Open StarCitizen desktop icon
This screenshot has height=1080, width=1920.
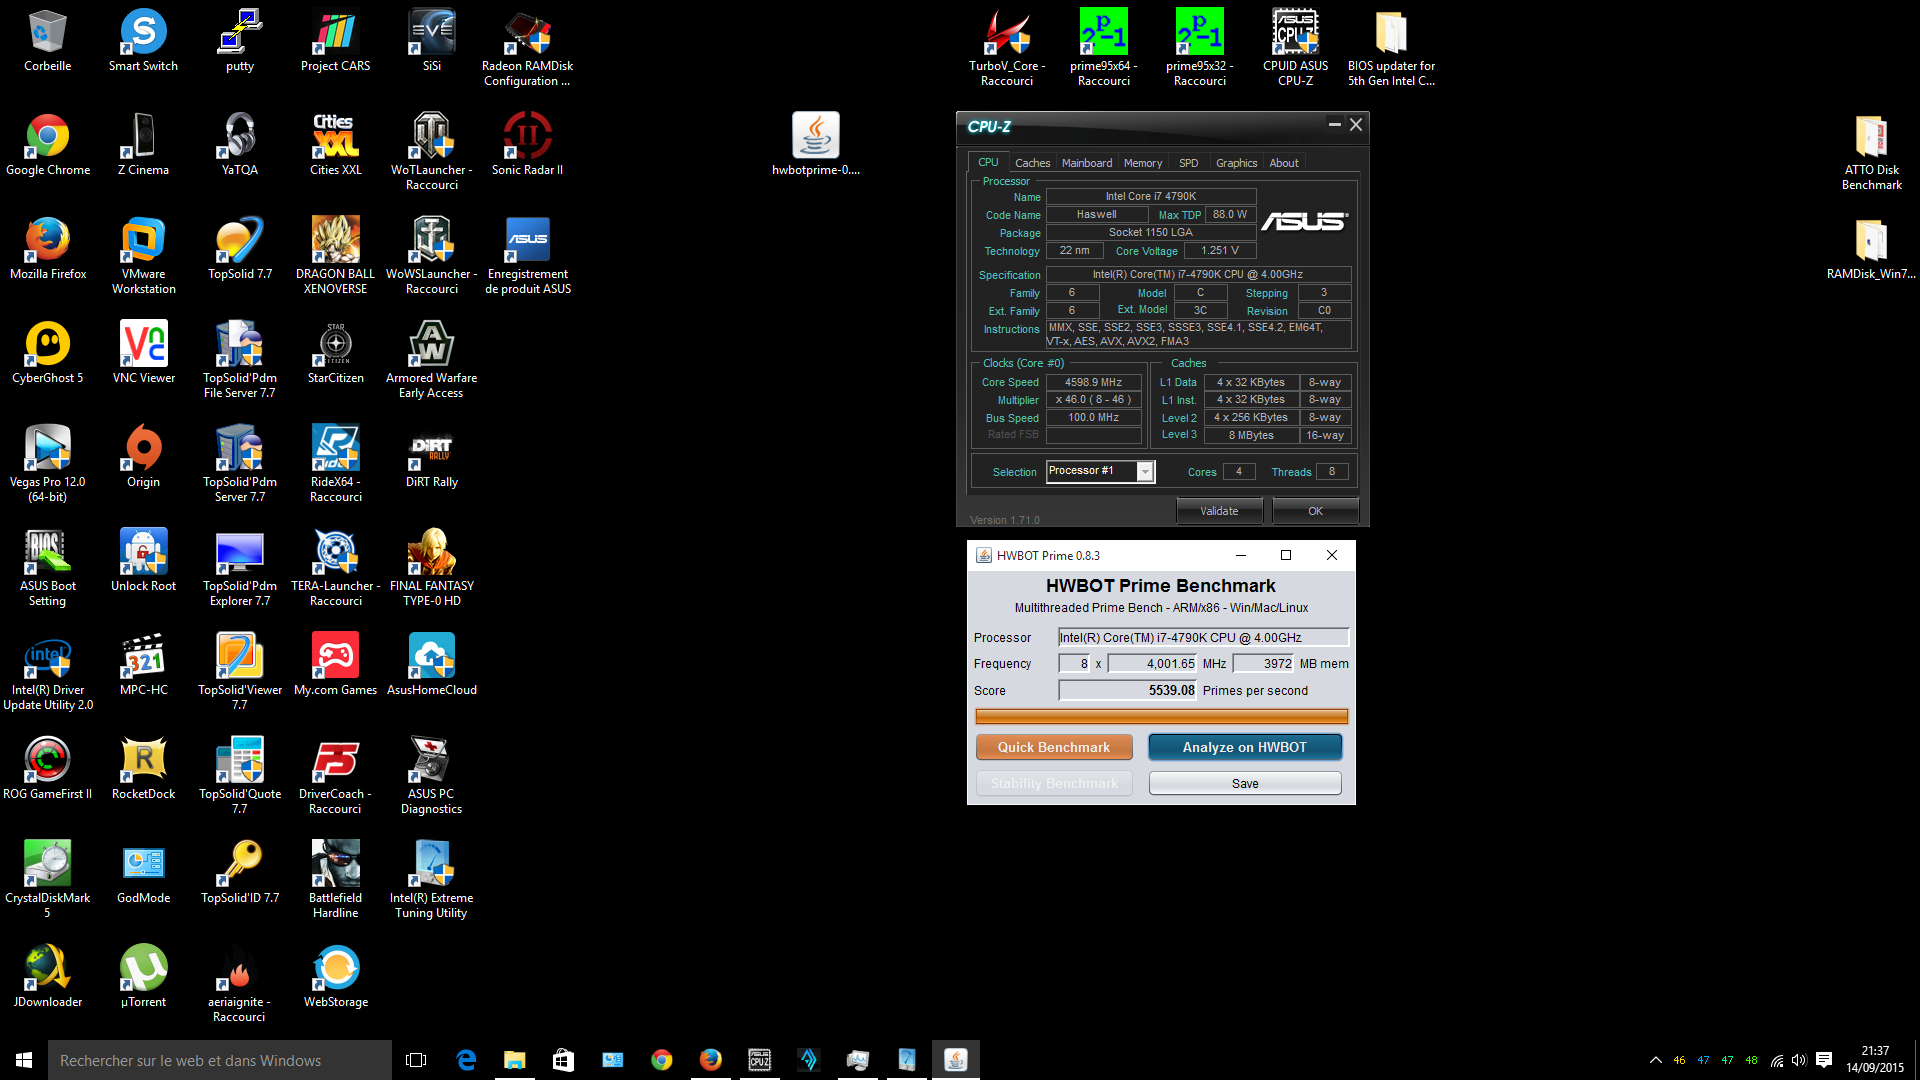(335, 353)
